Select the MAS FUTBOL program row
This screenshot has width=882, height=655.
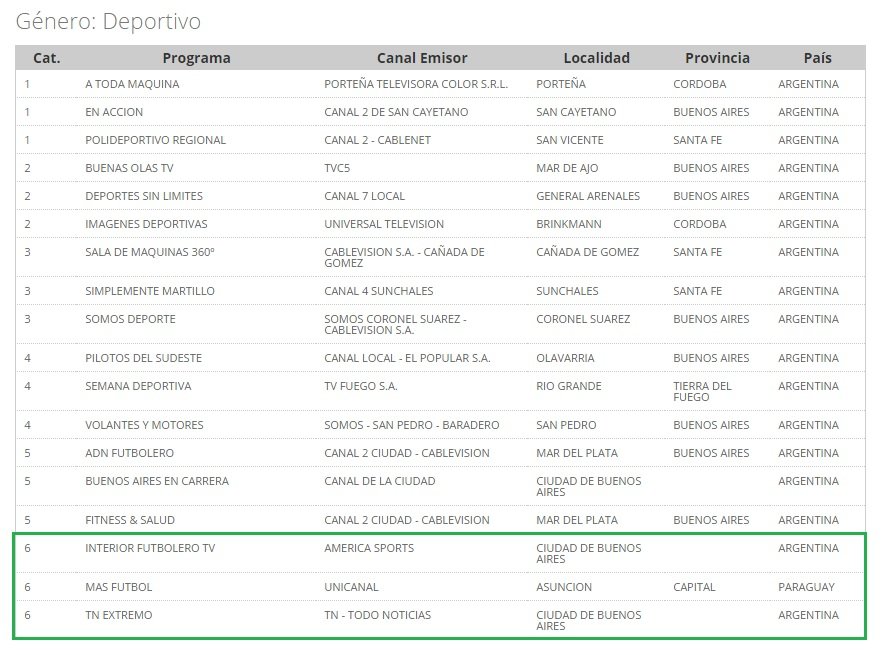440,587
